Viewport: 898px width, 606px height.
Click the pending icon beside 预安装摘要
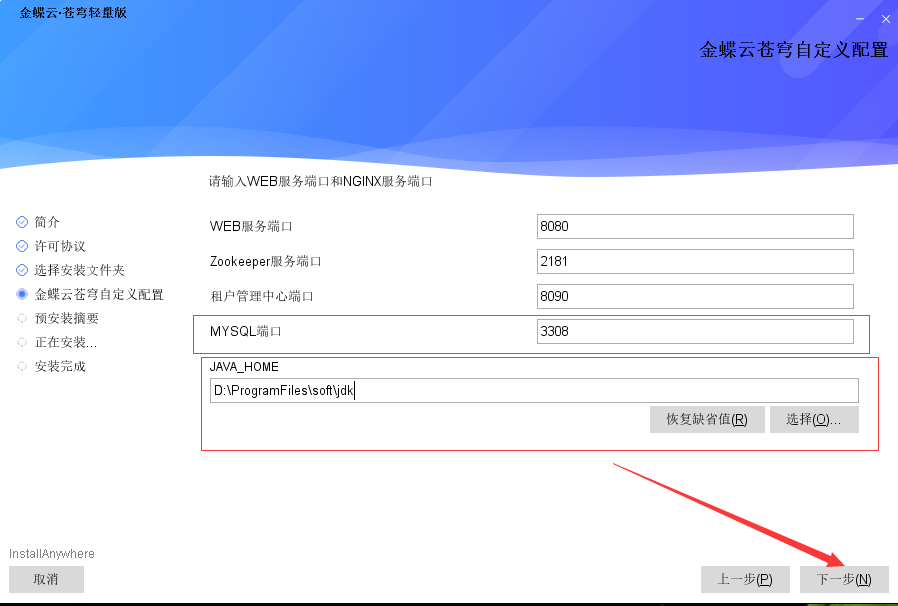point(22,318)
